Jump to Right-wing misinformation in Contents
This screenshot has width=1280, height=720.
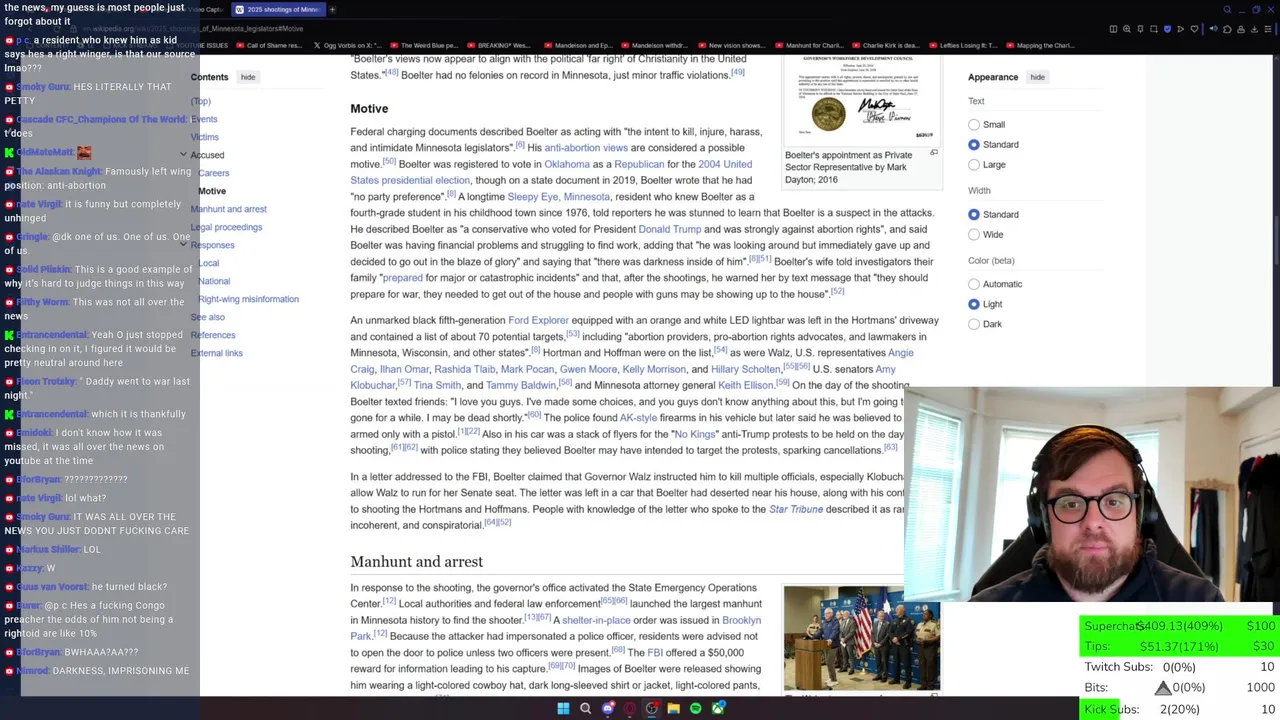(248, 299)
